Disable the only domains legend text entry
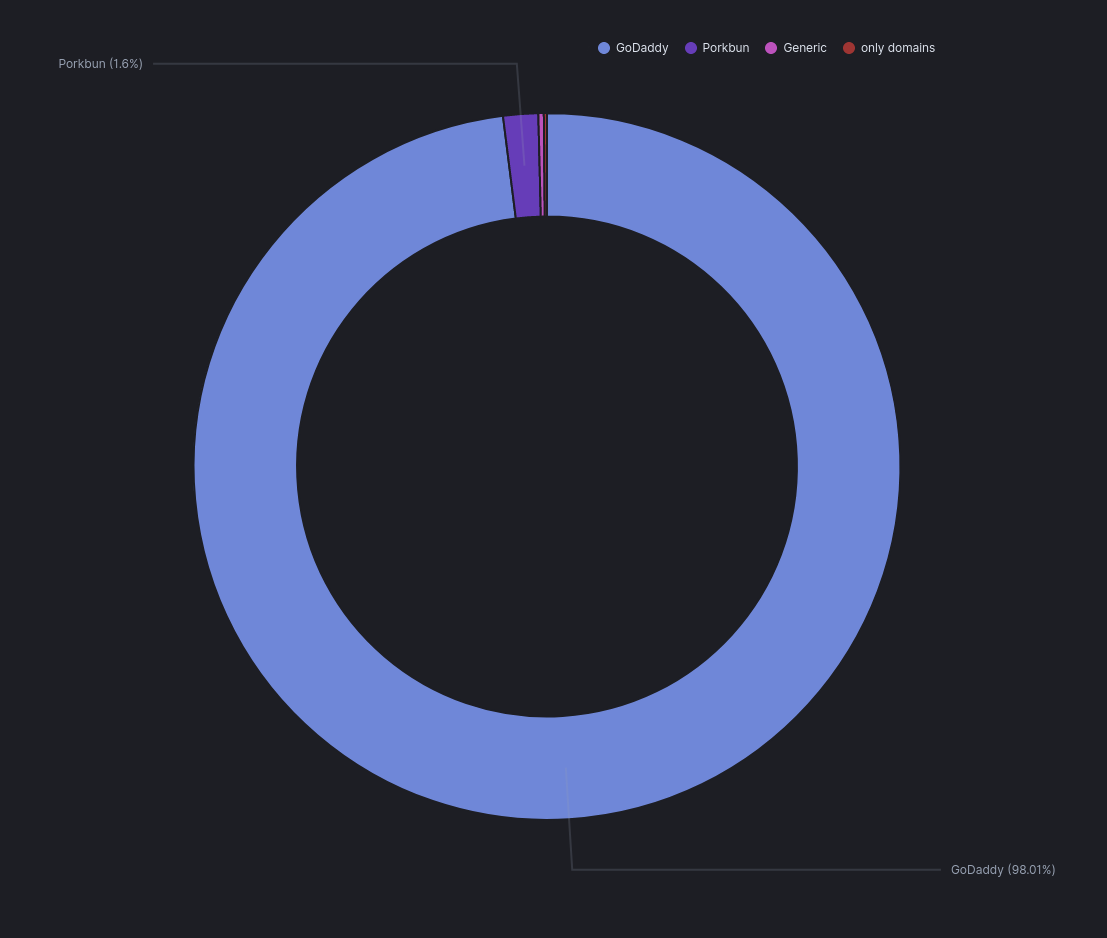1107x938 pixels. (897, 48)
